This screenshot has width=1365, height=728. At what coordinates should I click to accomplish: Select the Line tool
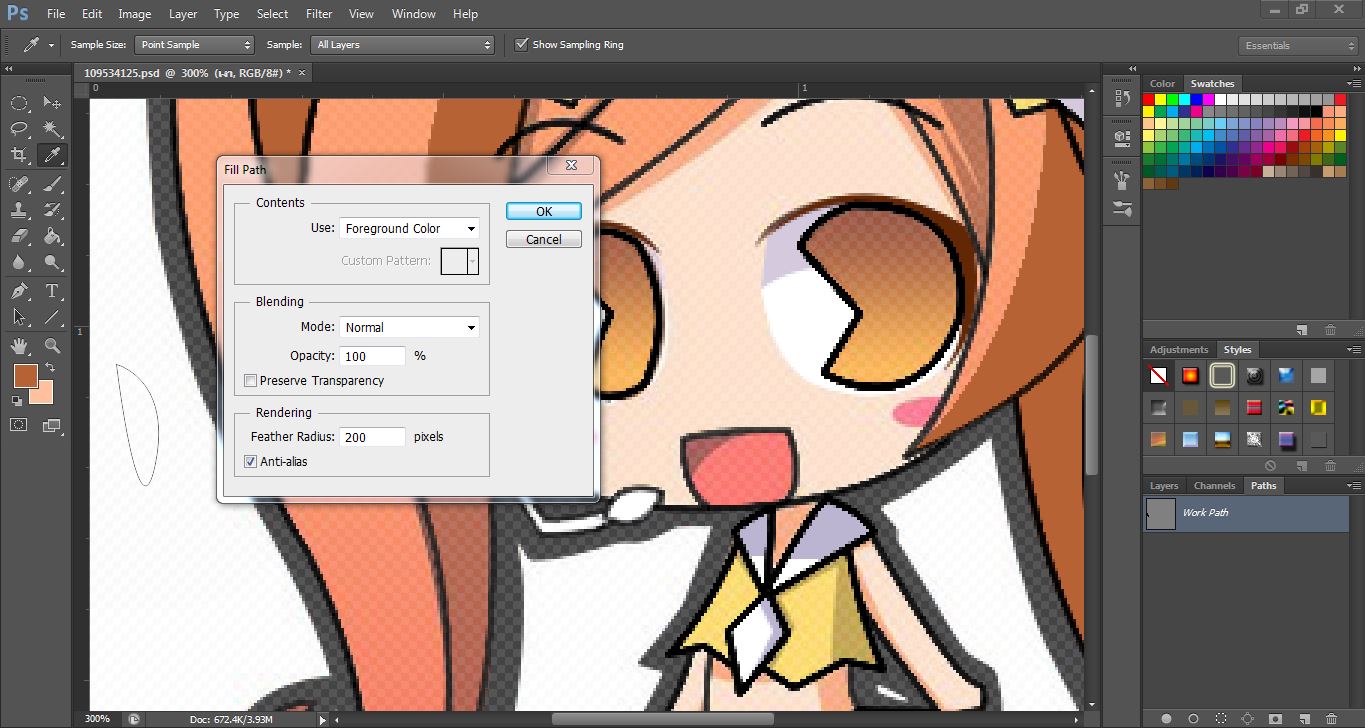coord(52,317)
